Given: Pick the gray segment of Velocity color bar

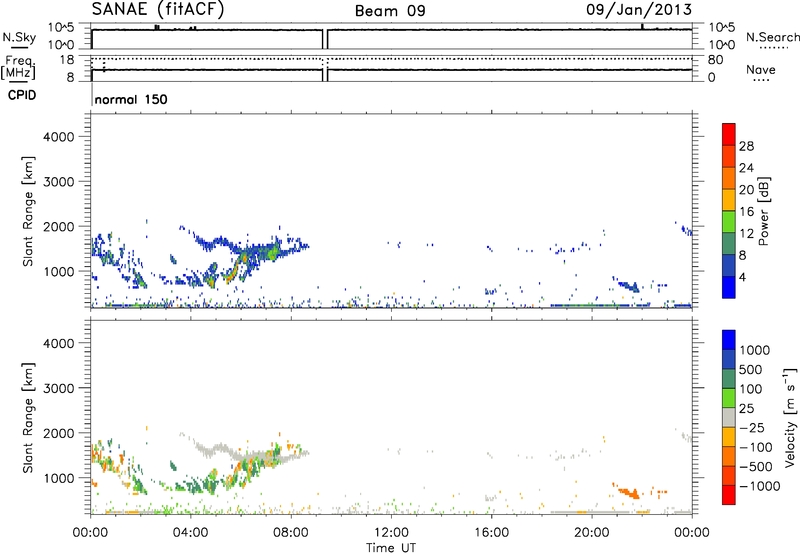Looking at the screenshot, I should coord(729,417).
